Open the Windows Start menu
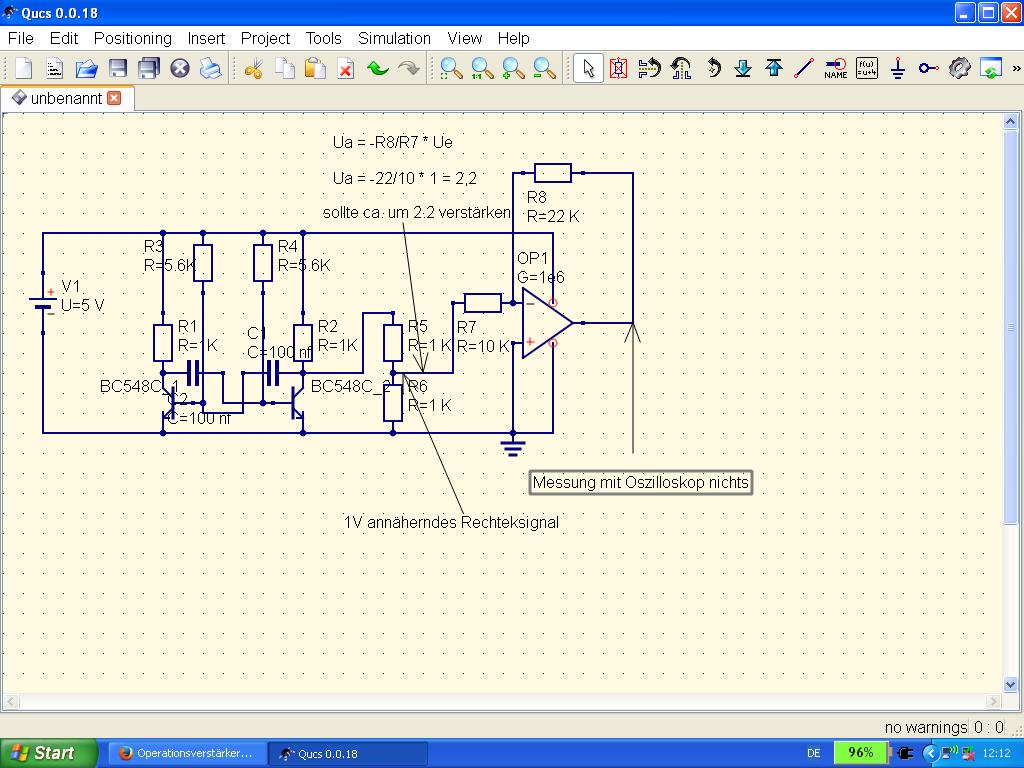Image resolution: width=1024 pixels, height=768 pixels. tap(47, 753)
